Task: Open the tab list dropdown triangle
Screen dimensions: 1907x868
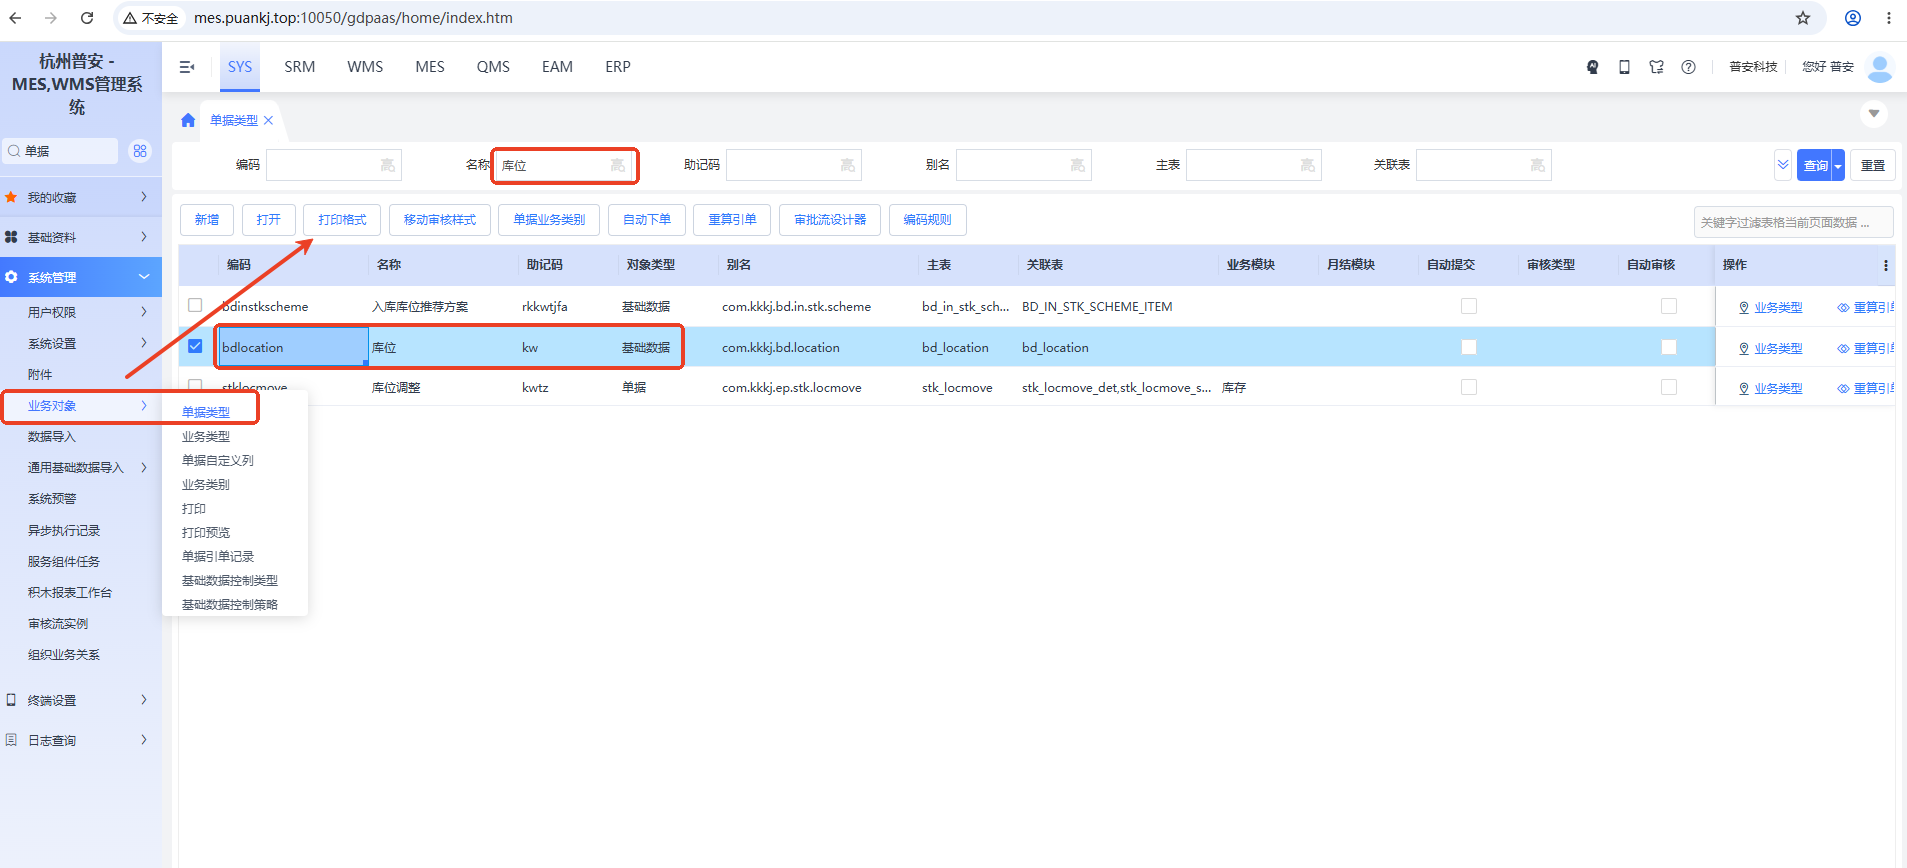Action: click(x=1874, y=114)
